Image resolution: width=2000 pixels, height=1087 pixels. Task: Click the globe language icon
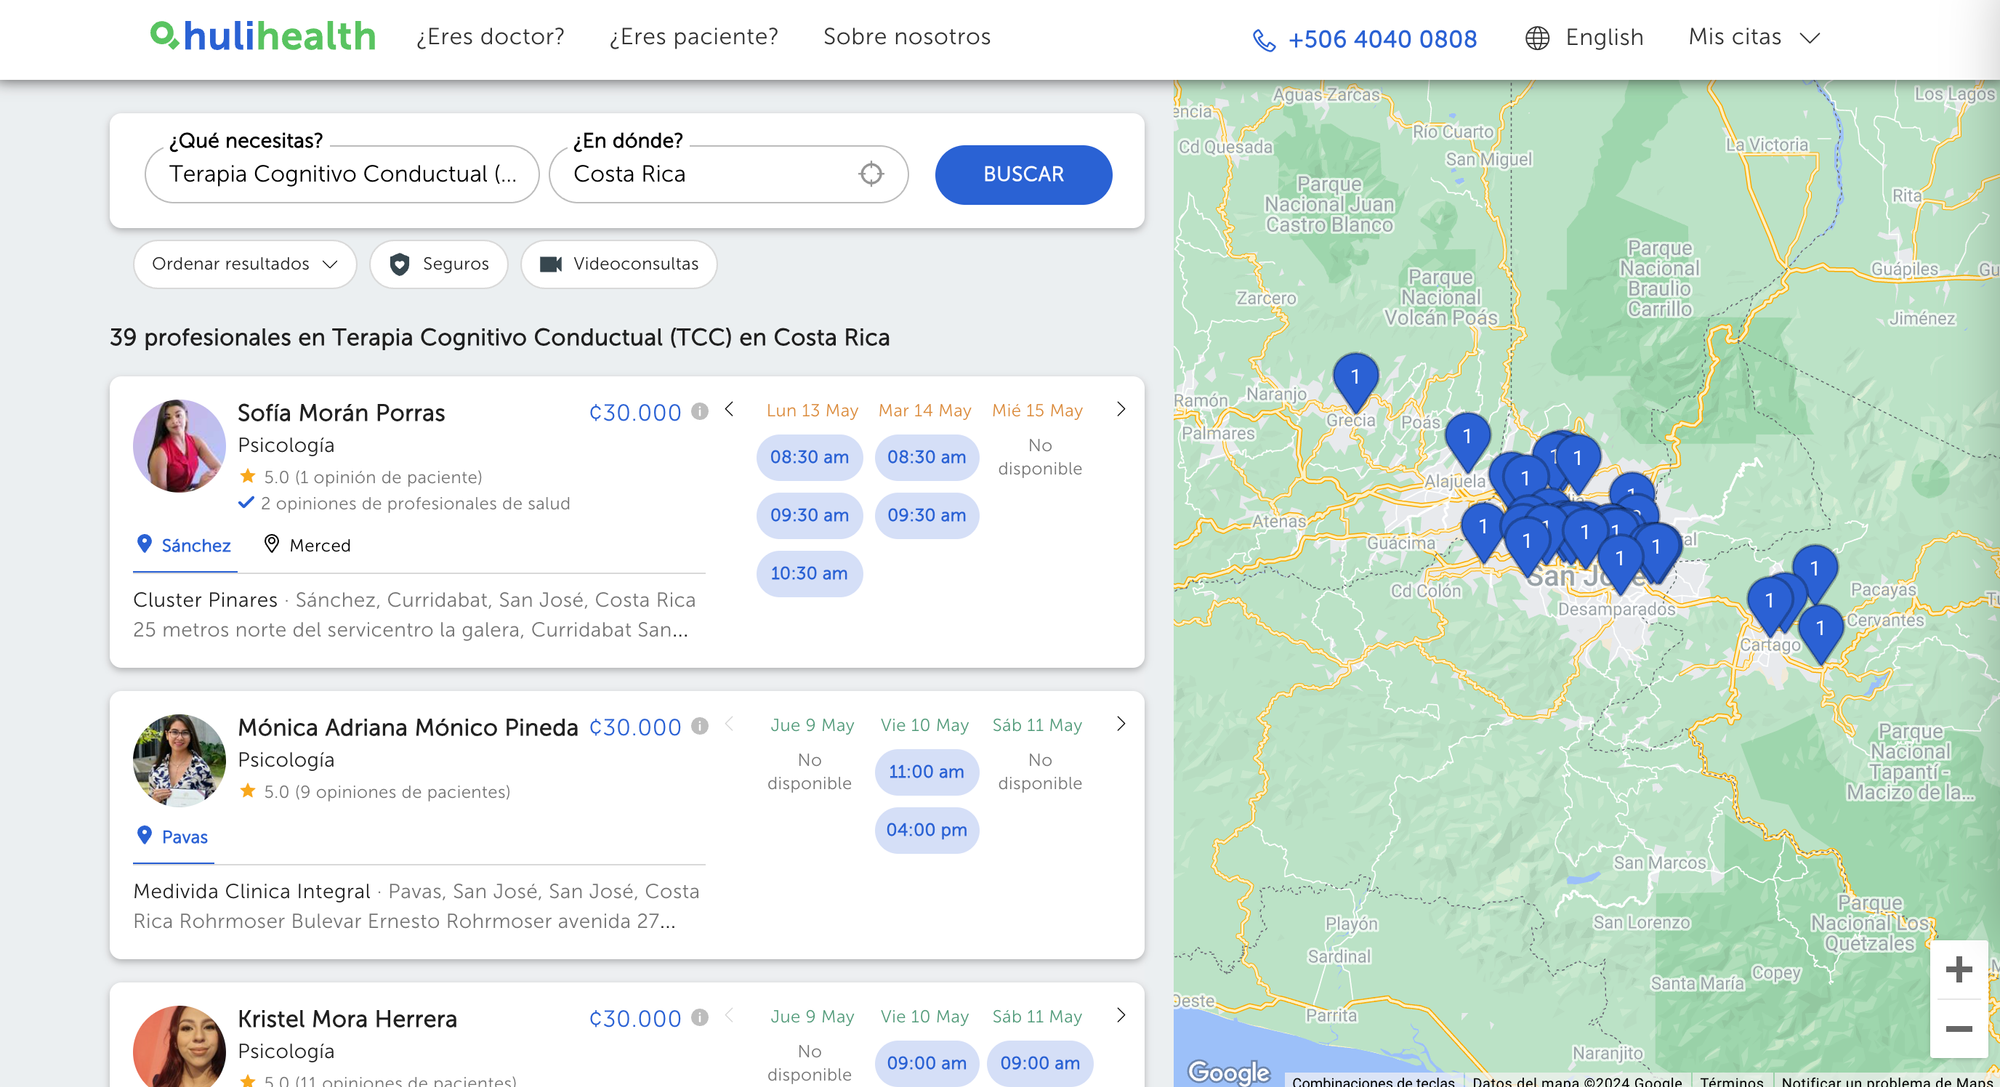(x=1537, y=38)
